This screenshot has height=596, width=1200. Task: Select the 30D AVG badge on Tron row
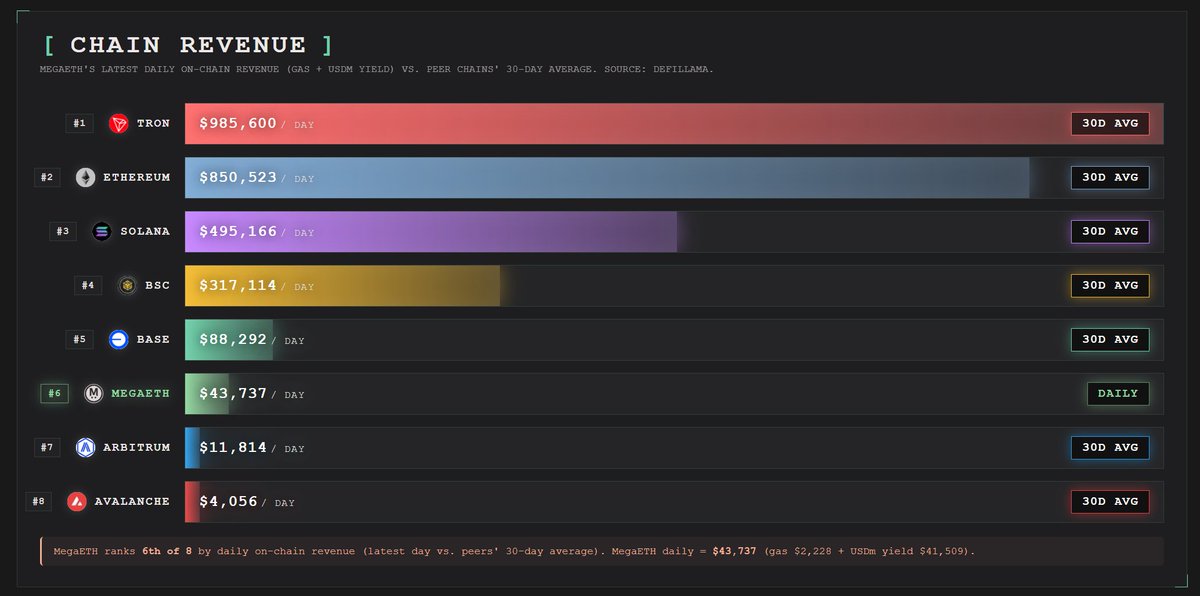point(1110,124)
